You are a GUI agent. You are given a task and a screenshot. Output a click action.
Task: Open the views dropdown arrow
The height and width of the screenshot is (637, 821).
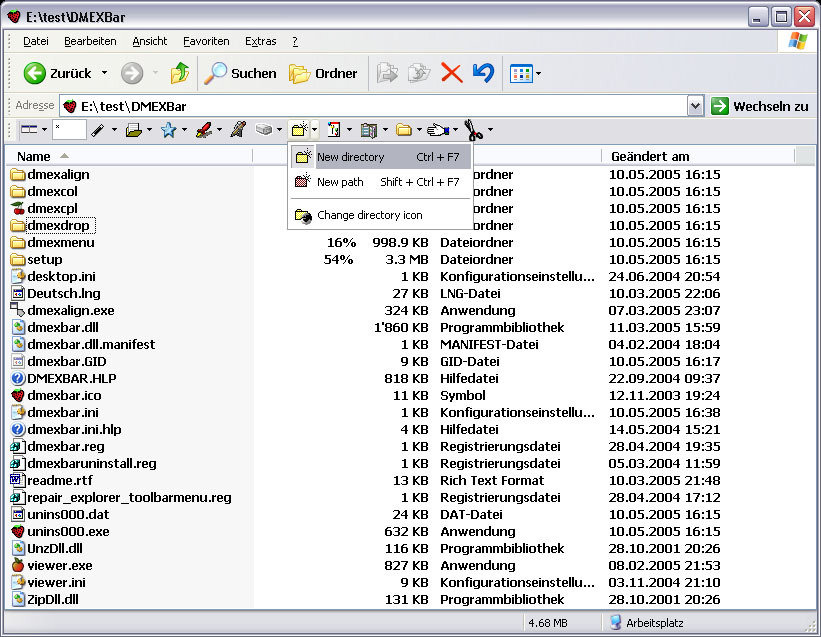pos(538,74)
